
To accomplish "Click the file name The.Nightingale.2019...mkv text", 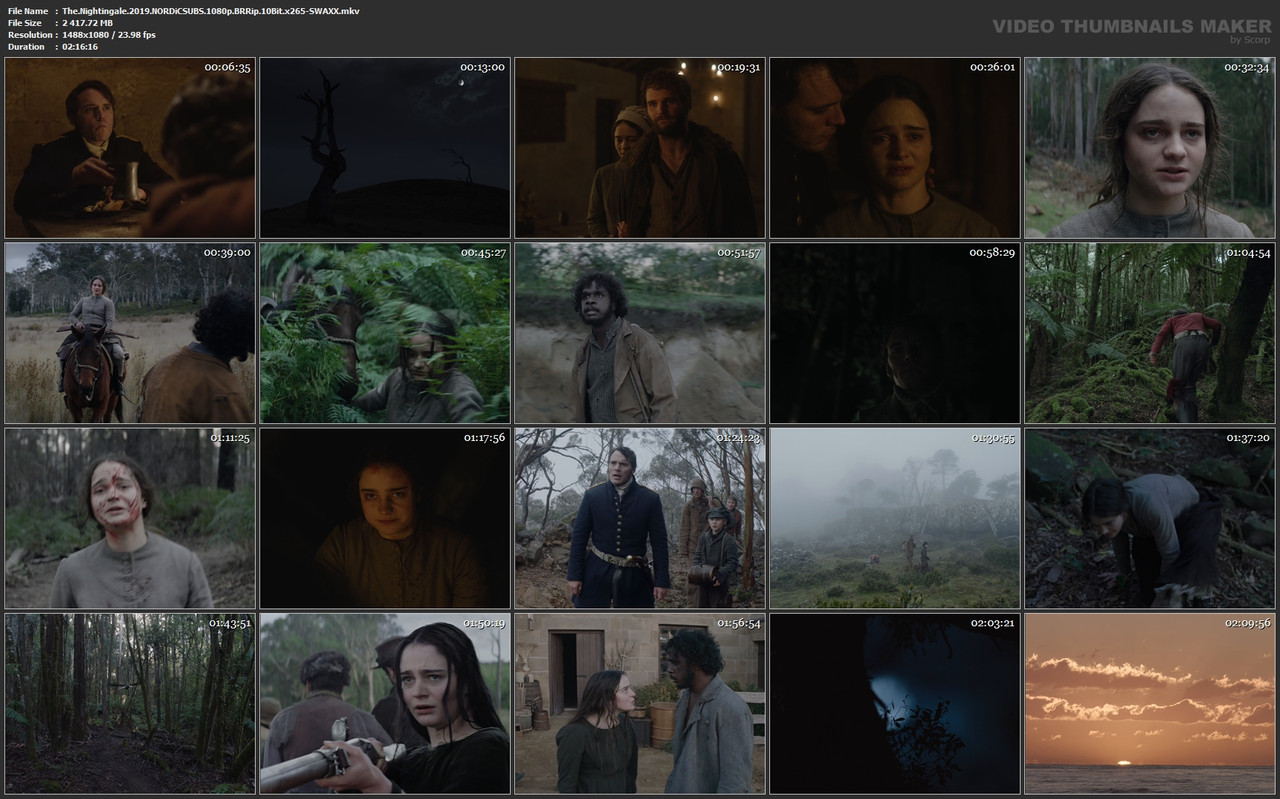I will click(211, 11).
